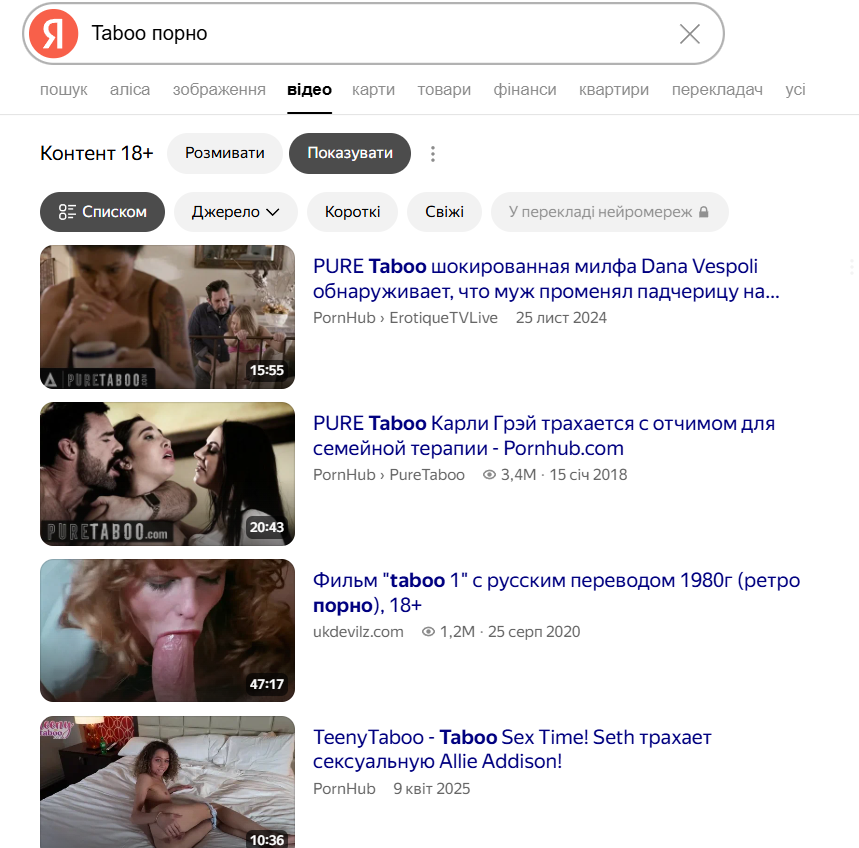
Task: Open the video thumbnail with duration 10:36
Action: (168, 782)
